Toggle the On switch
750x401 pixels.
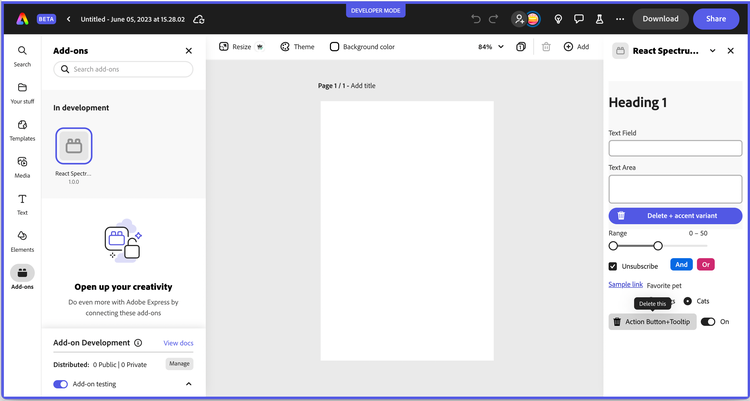pos(708,322)
